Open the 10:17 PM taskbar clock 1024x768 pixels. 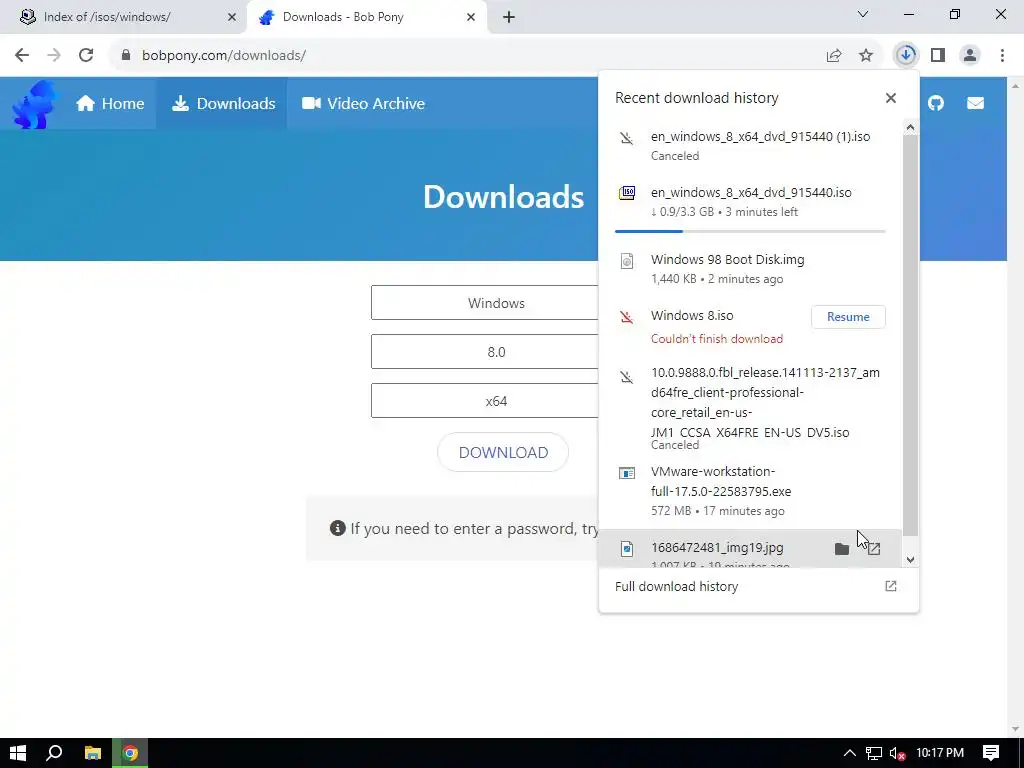(x=940, y=753)
